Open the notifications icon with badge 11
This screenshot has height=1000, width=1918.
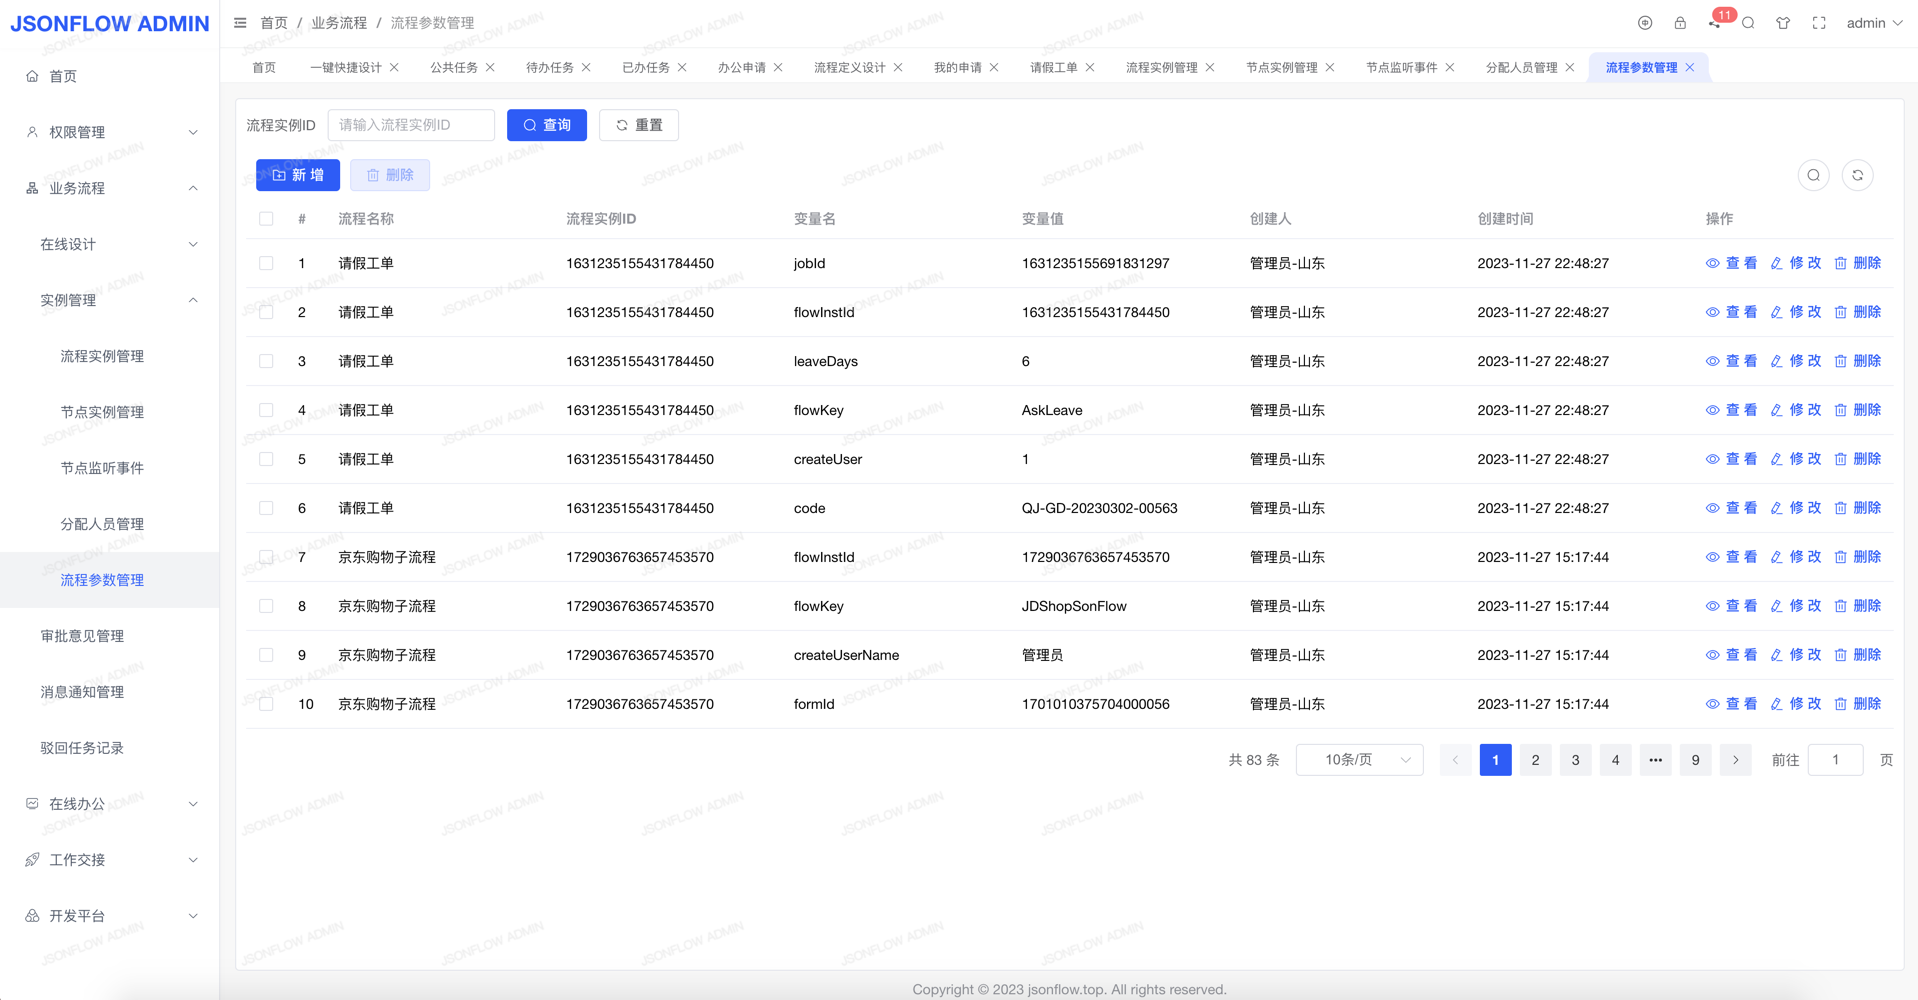(x=1715, y=23)
